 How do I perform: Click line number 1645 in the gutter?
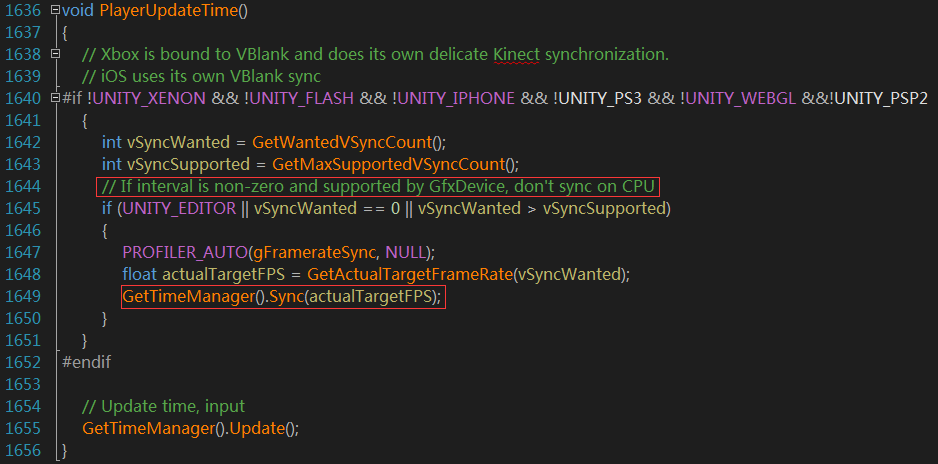pos(22,209)
